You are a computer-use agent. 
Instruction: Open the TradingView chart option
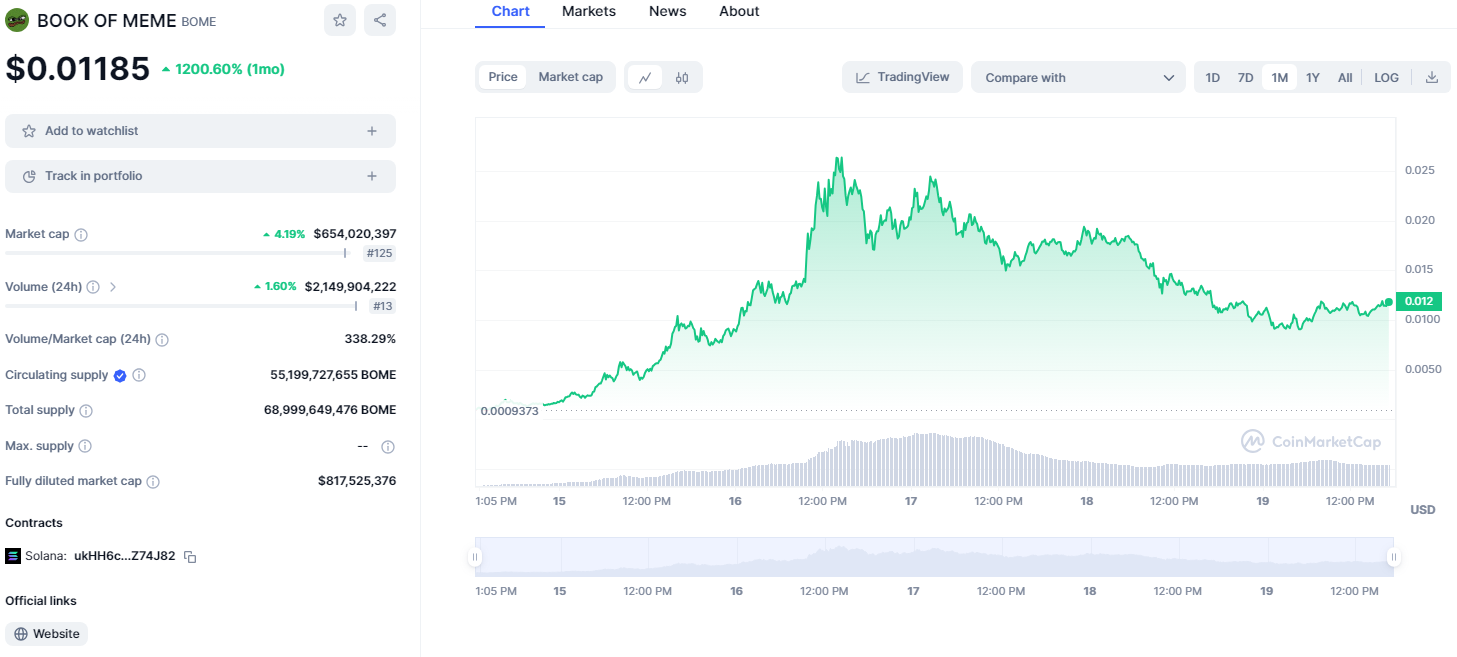point(902,77)
